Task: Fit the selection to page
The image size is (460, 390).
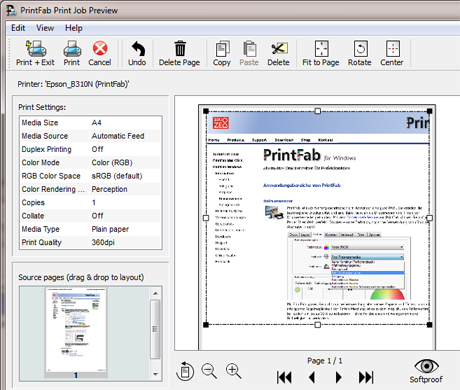Action: click(321, 53)
